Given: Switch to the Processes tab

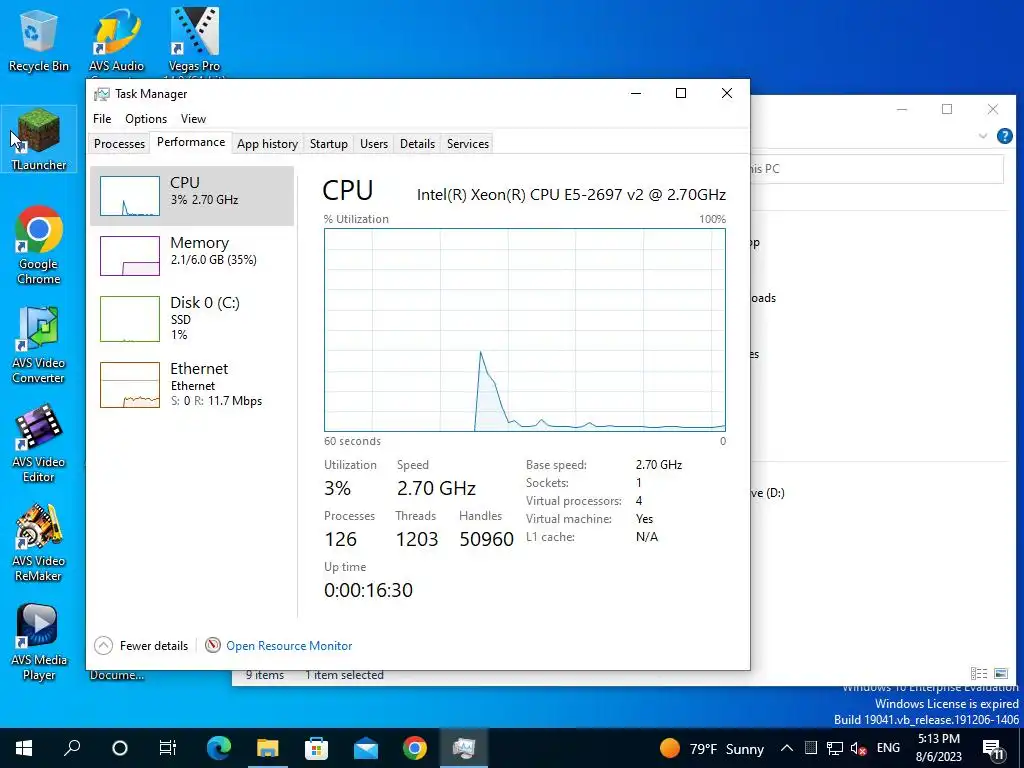Looking at the screenshot, I should (119, 144).
